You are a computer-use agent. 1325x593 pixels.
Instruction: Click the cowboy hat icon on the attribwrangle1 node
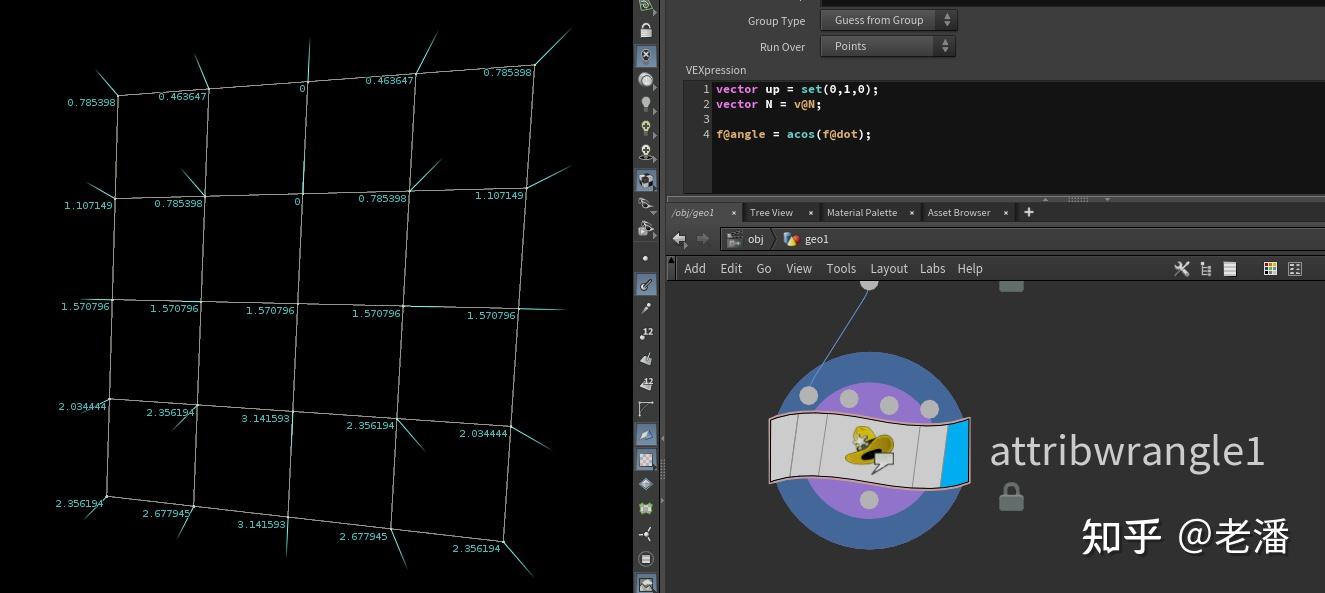(x=869, y=449)
